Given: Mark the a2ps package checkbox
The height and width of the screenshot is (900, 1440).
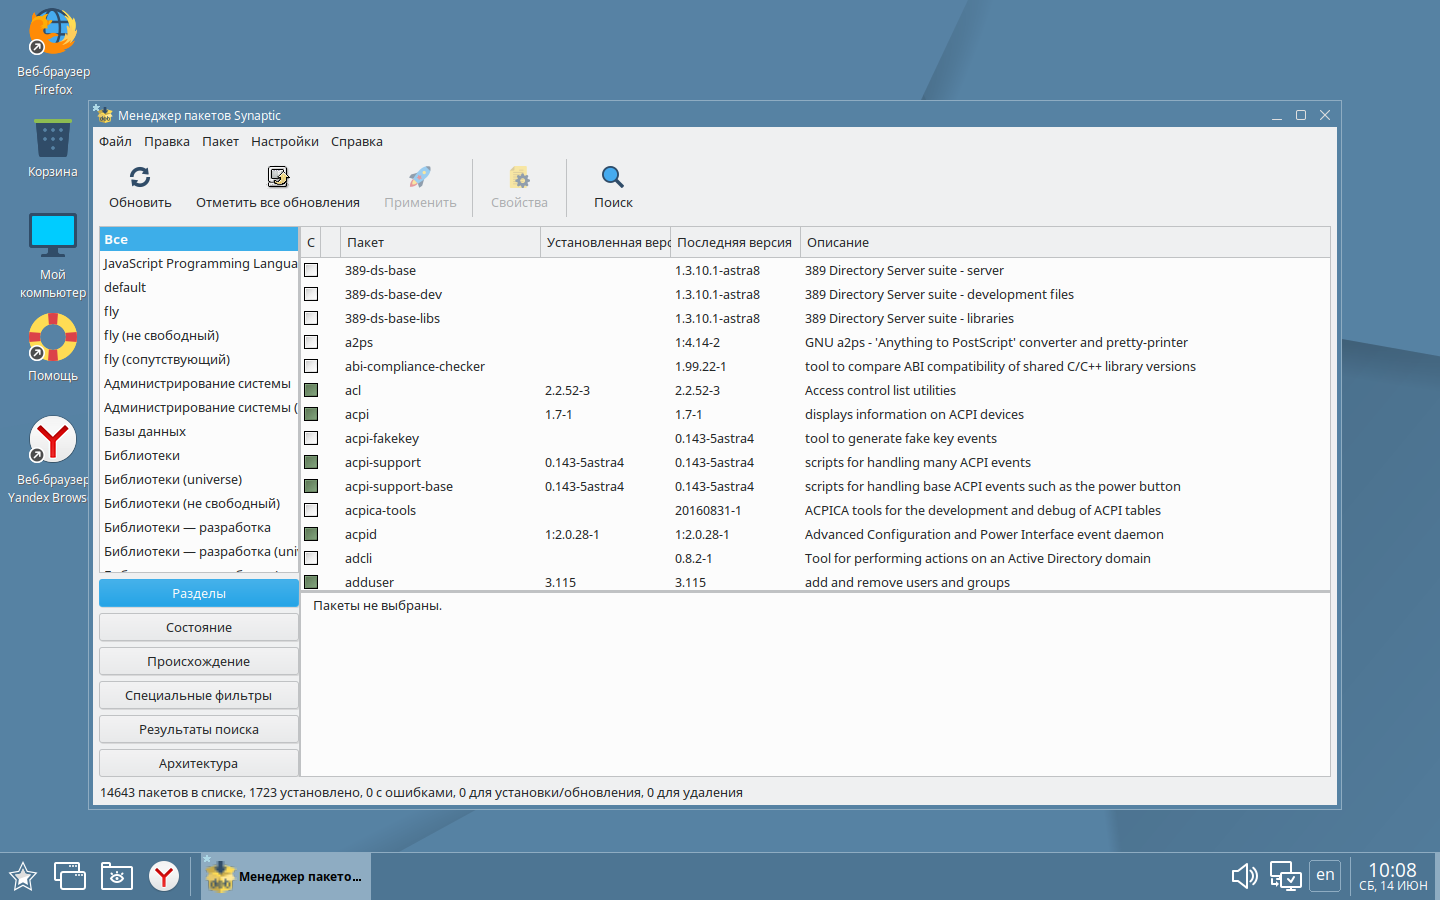Looking at the screenshot, I should tap(311, 342).
